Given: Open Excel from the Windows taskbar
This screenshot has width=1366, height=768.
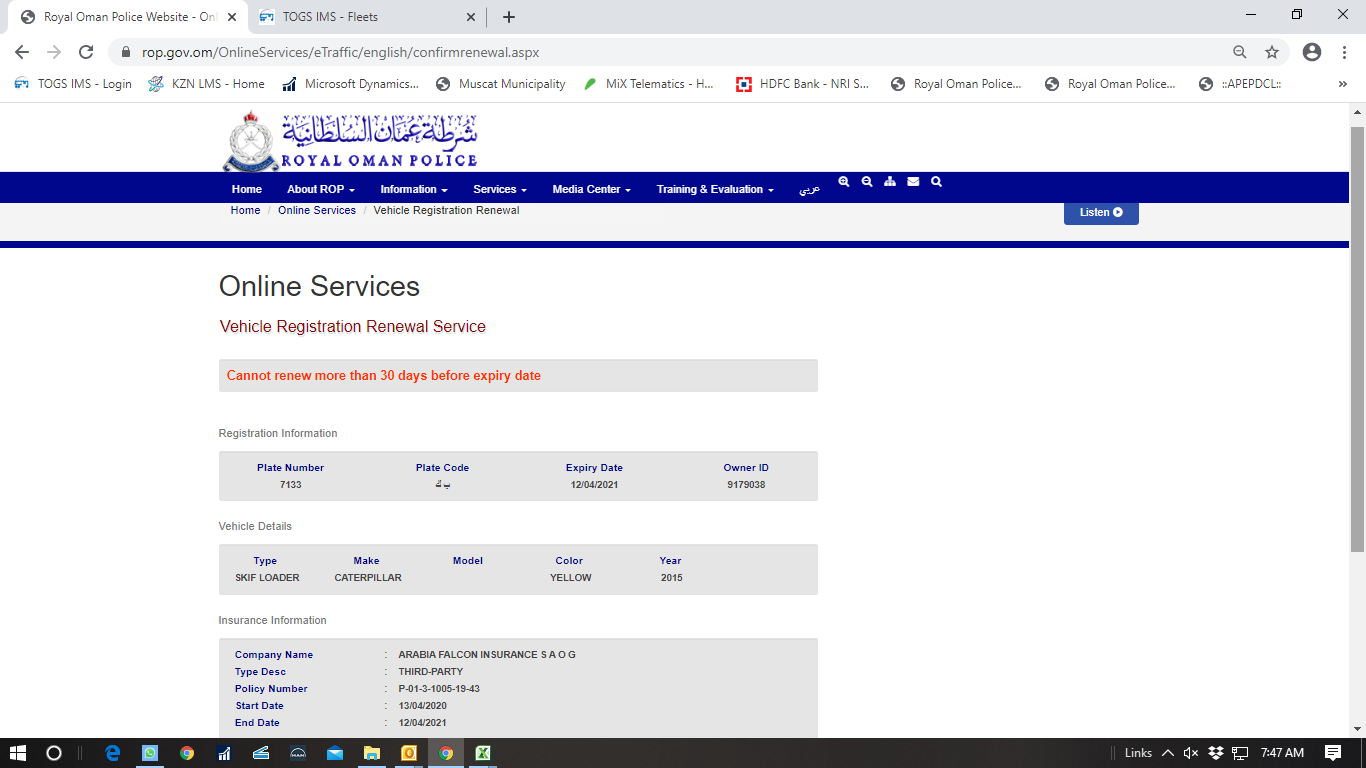Looking at the screenshot, I should click(482, 753).
